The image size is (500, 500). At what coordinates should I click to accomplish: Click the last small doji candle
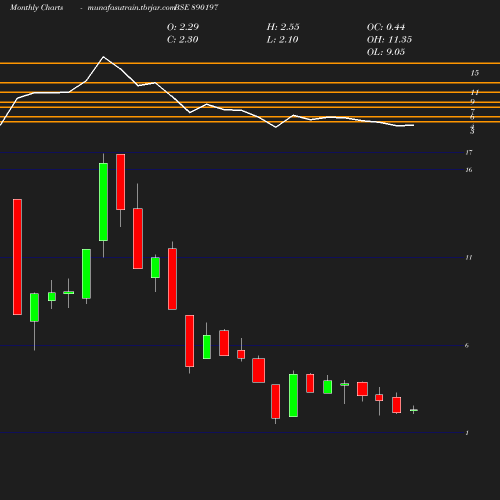(414, 410)
